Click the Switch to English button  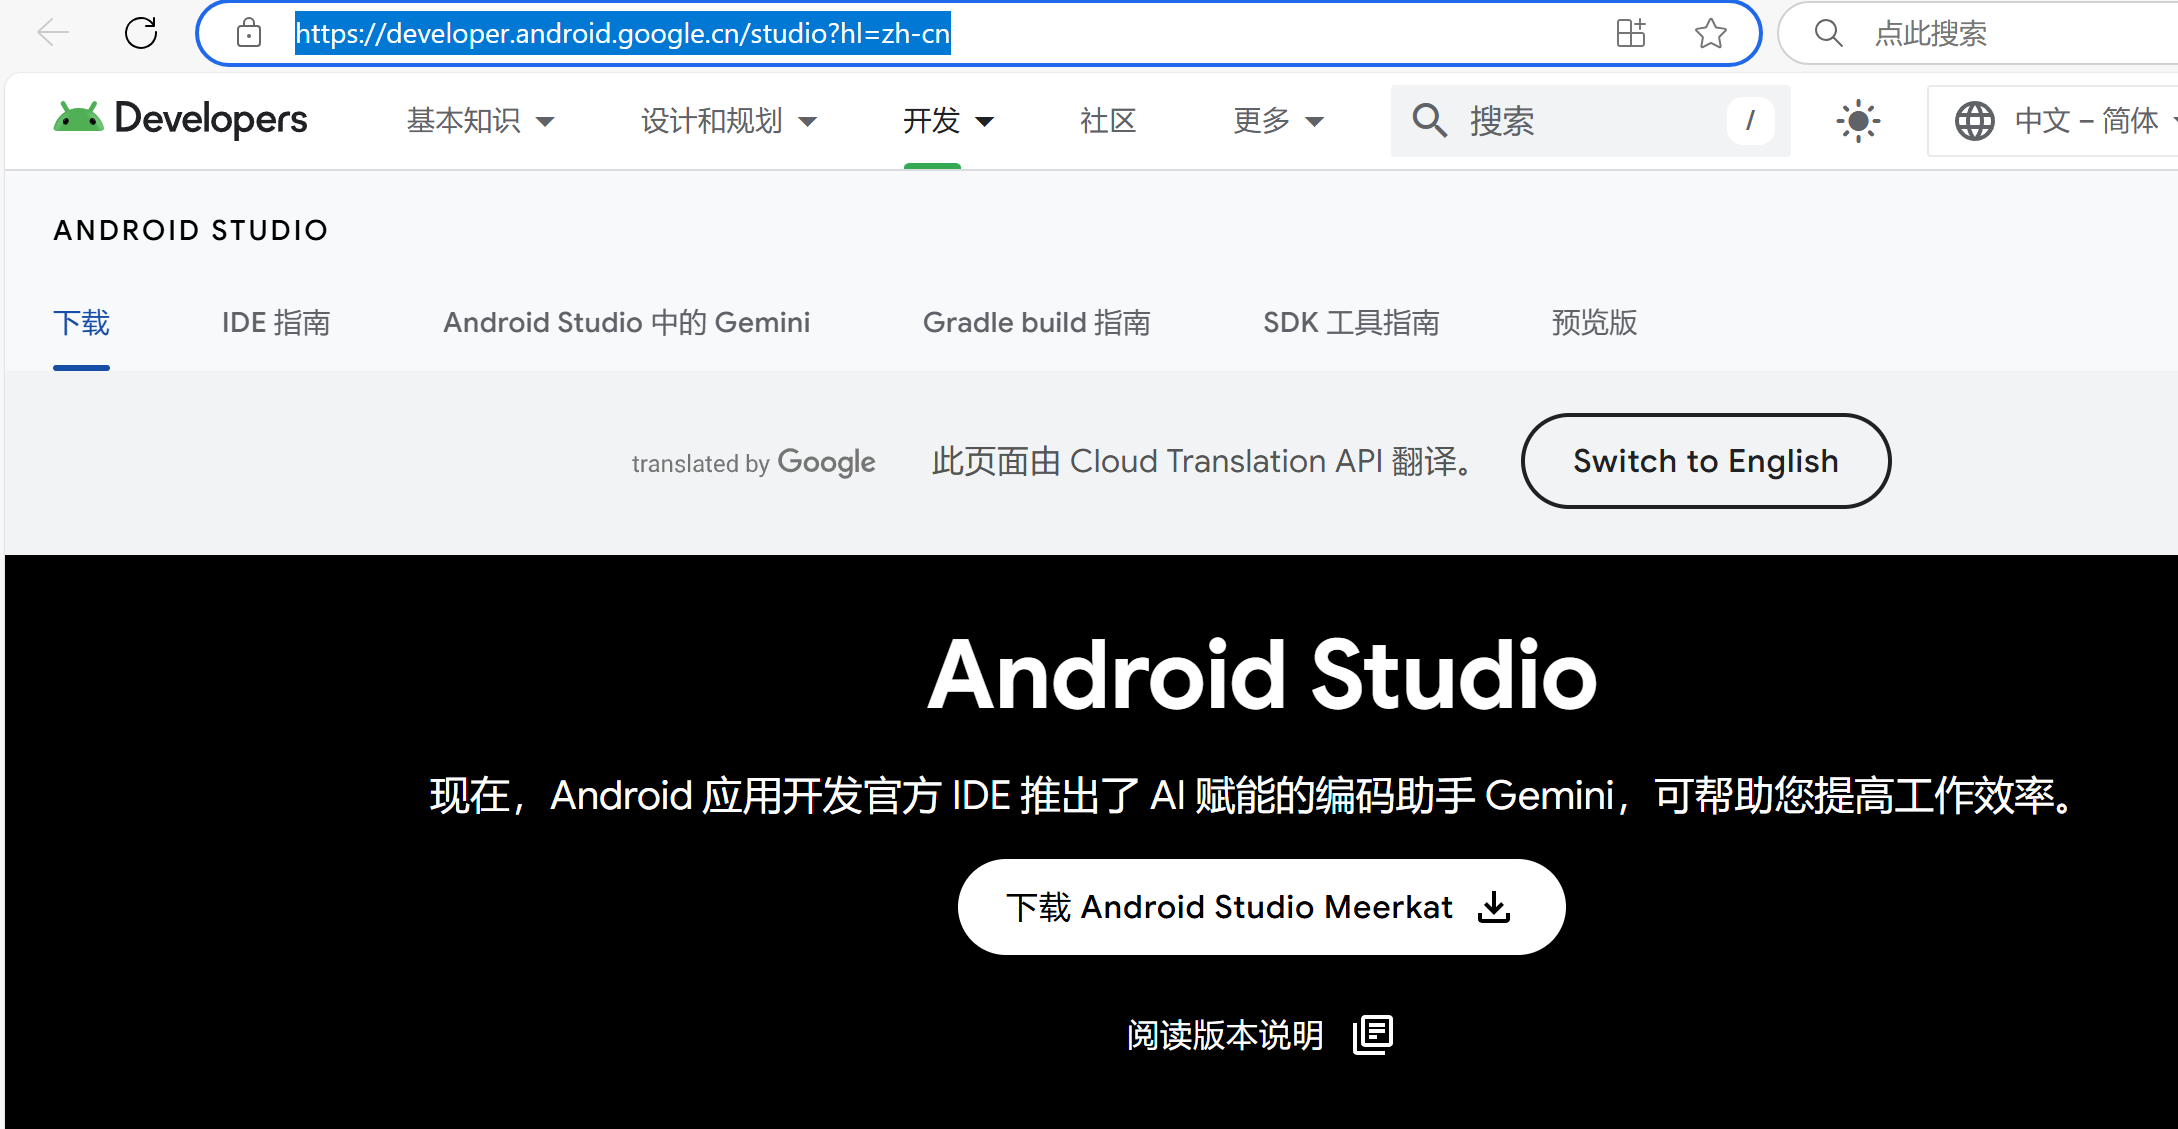click(1705, 461)
